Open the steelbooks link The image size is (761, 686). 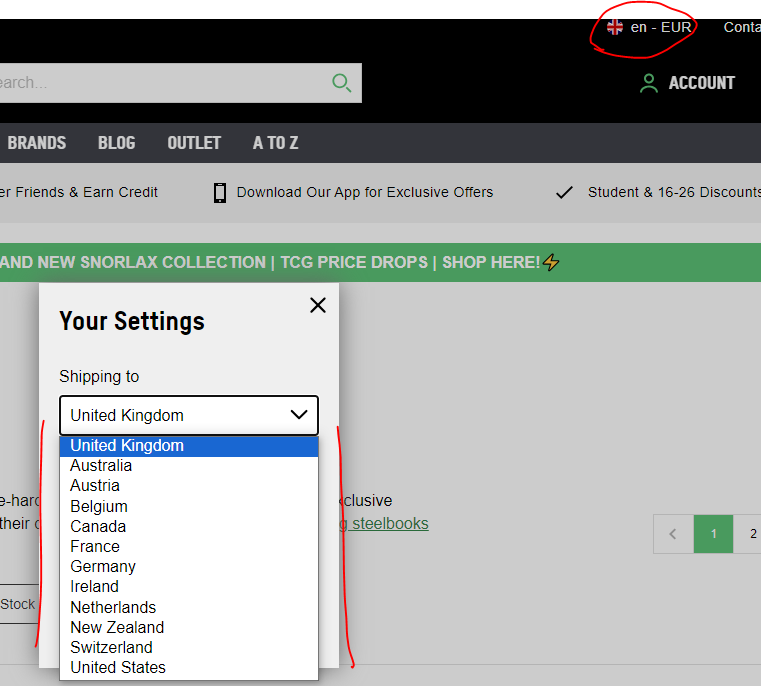point(384,524)
